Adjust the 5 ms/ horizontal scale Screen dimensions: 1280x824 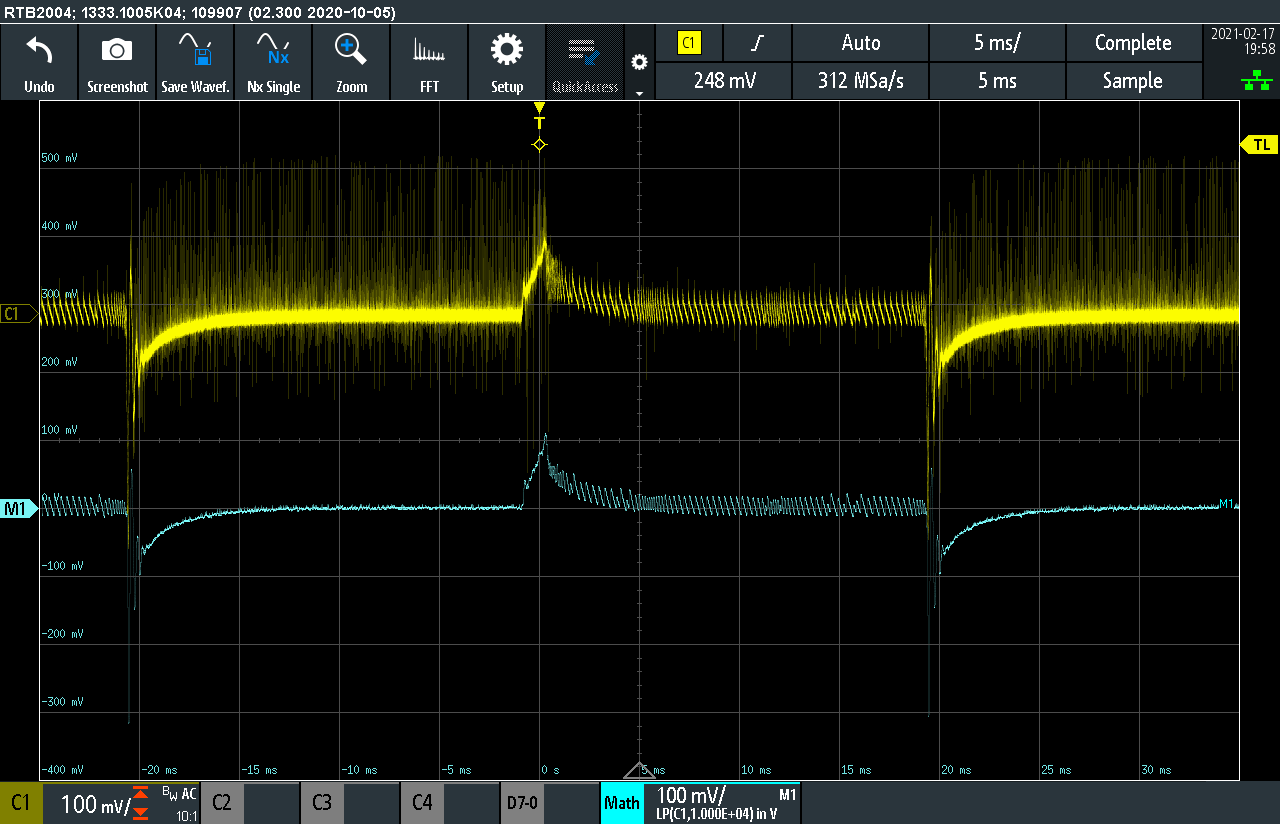(998, 43)
